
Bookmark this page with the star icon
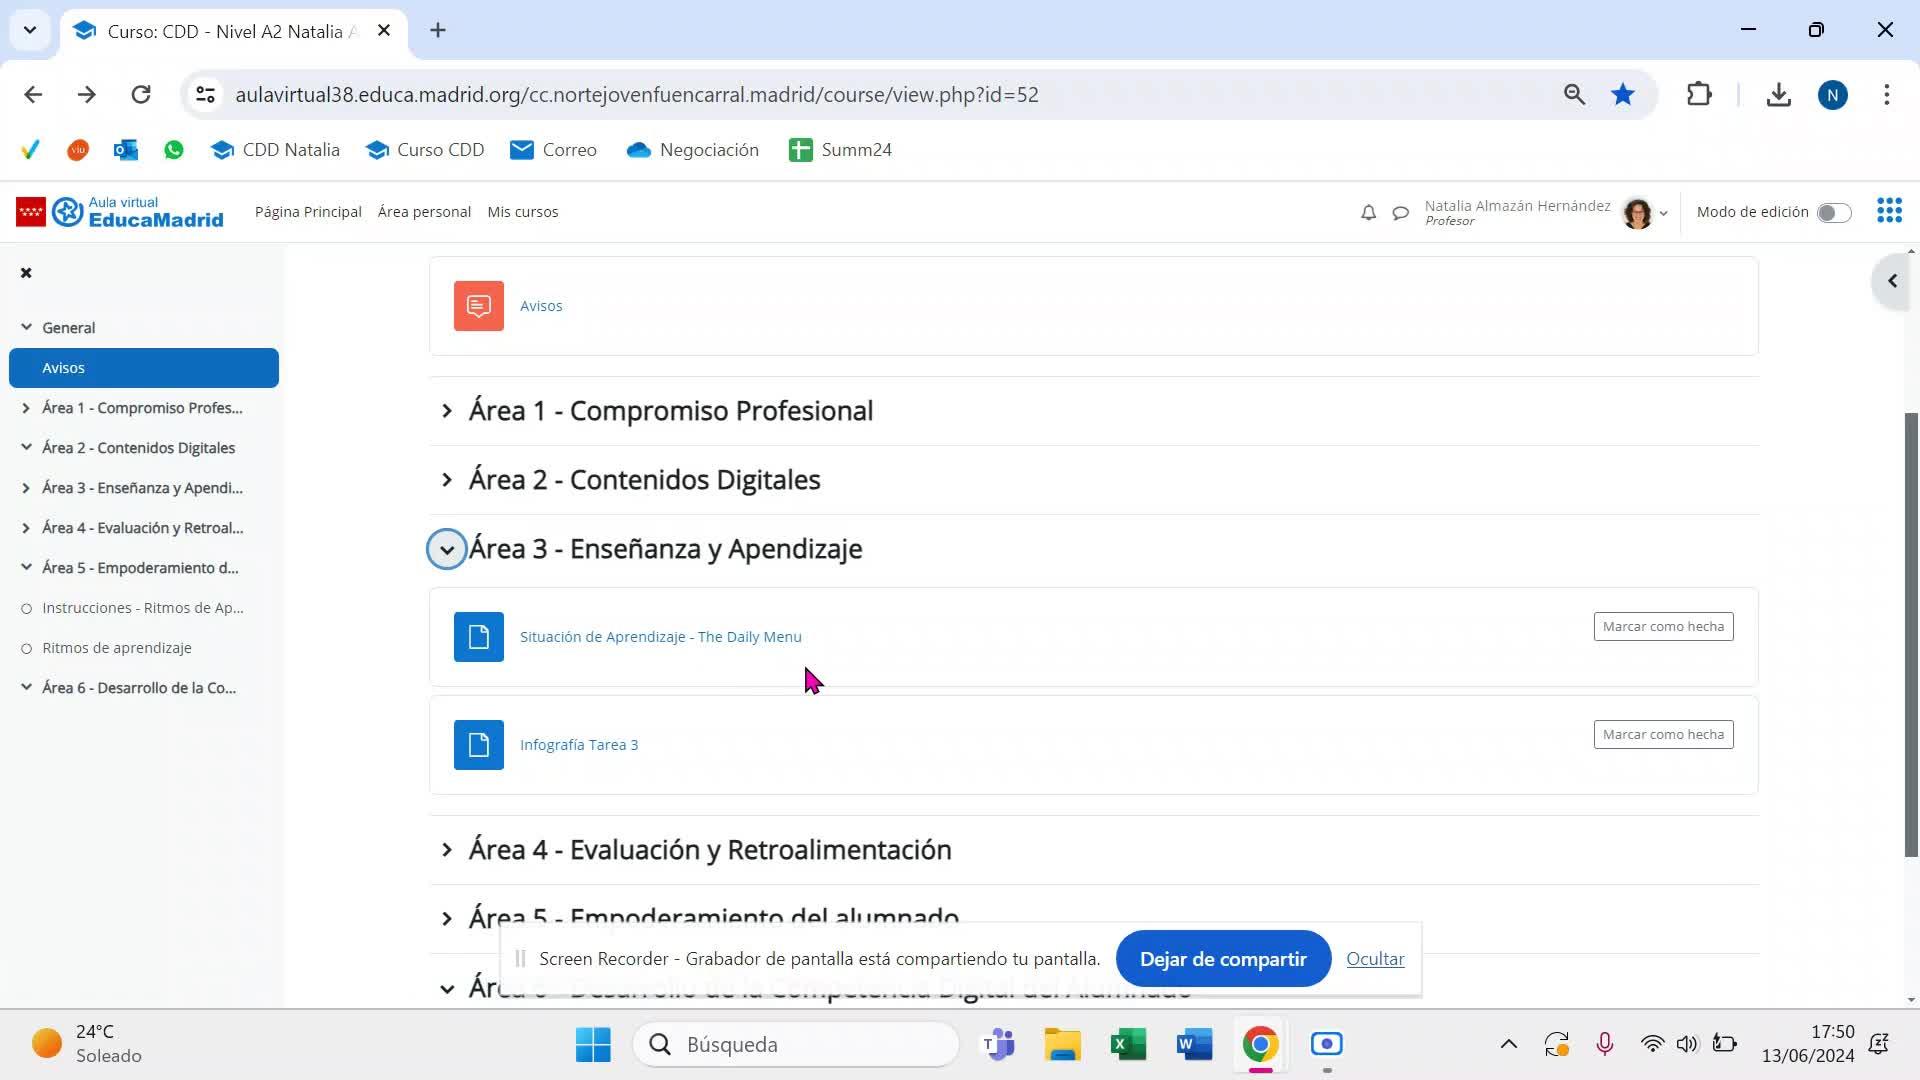tap(1622, 95)
